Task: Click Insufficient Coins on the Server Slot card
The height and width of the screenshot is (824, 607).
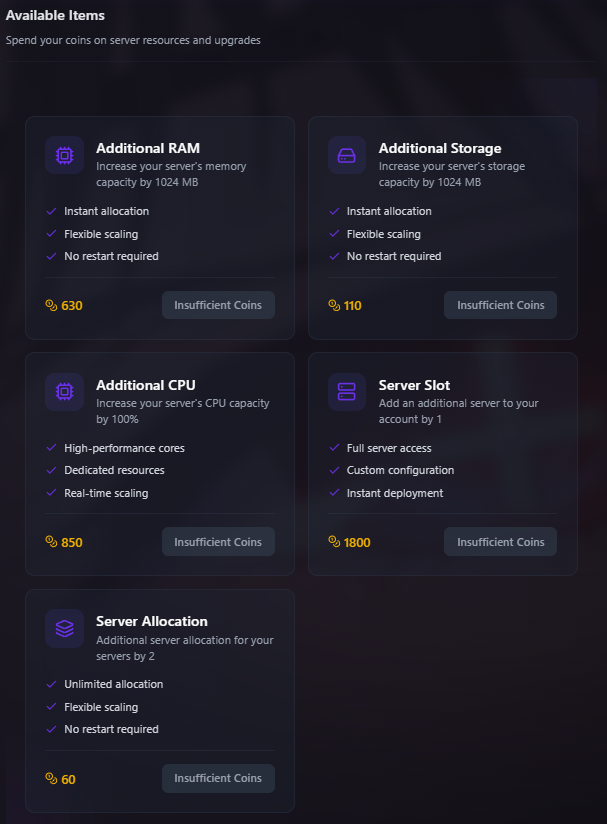Action: click(500, 542)
